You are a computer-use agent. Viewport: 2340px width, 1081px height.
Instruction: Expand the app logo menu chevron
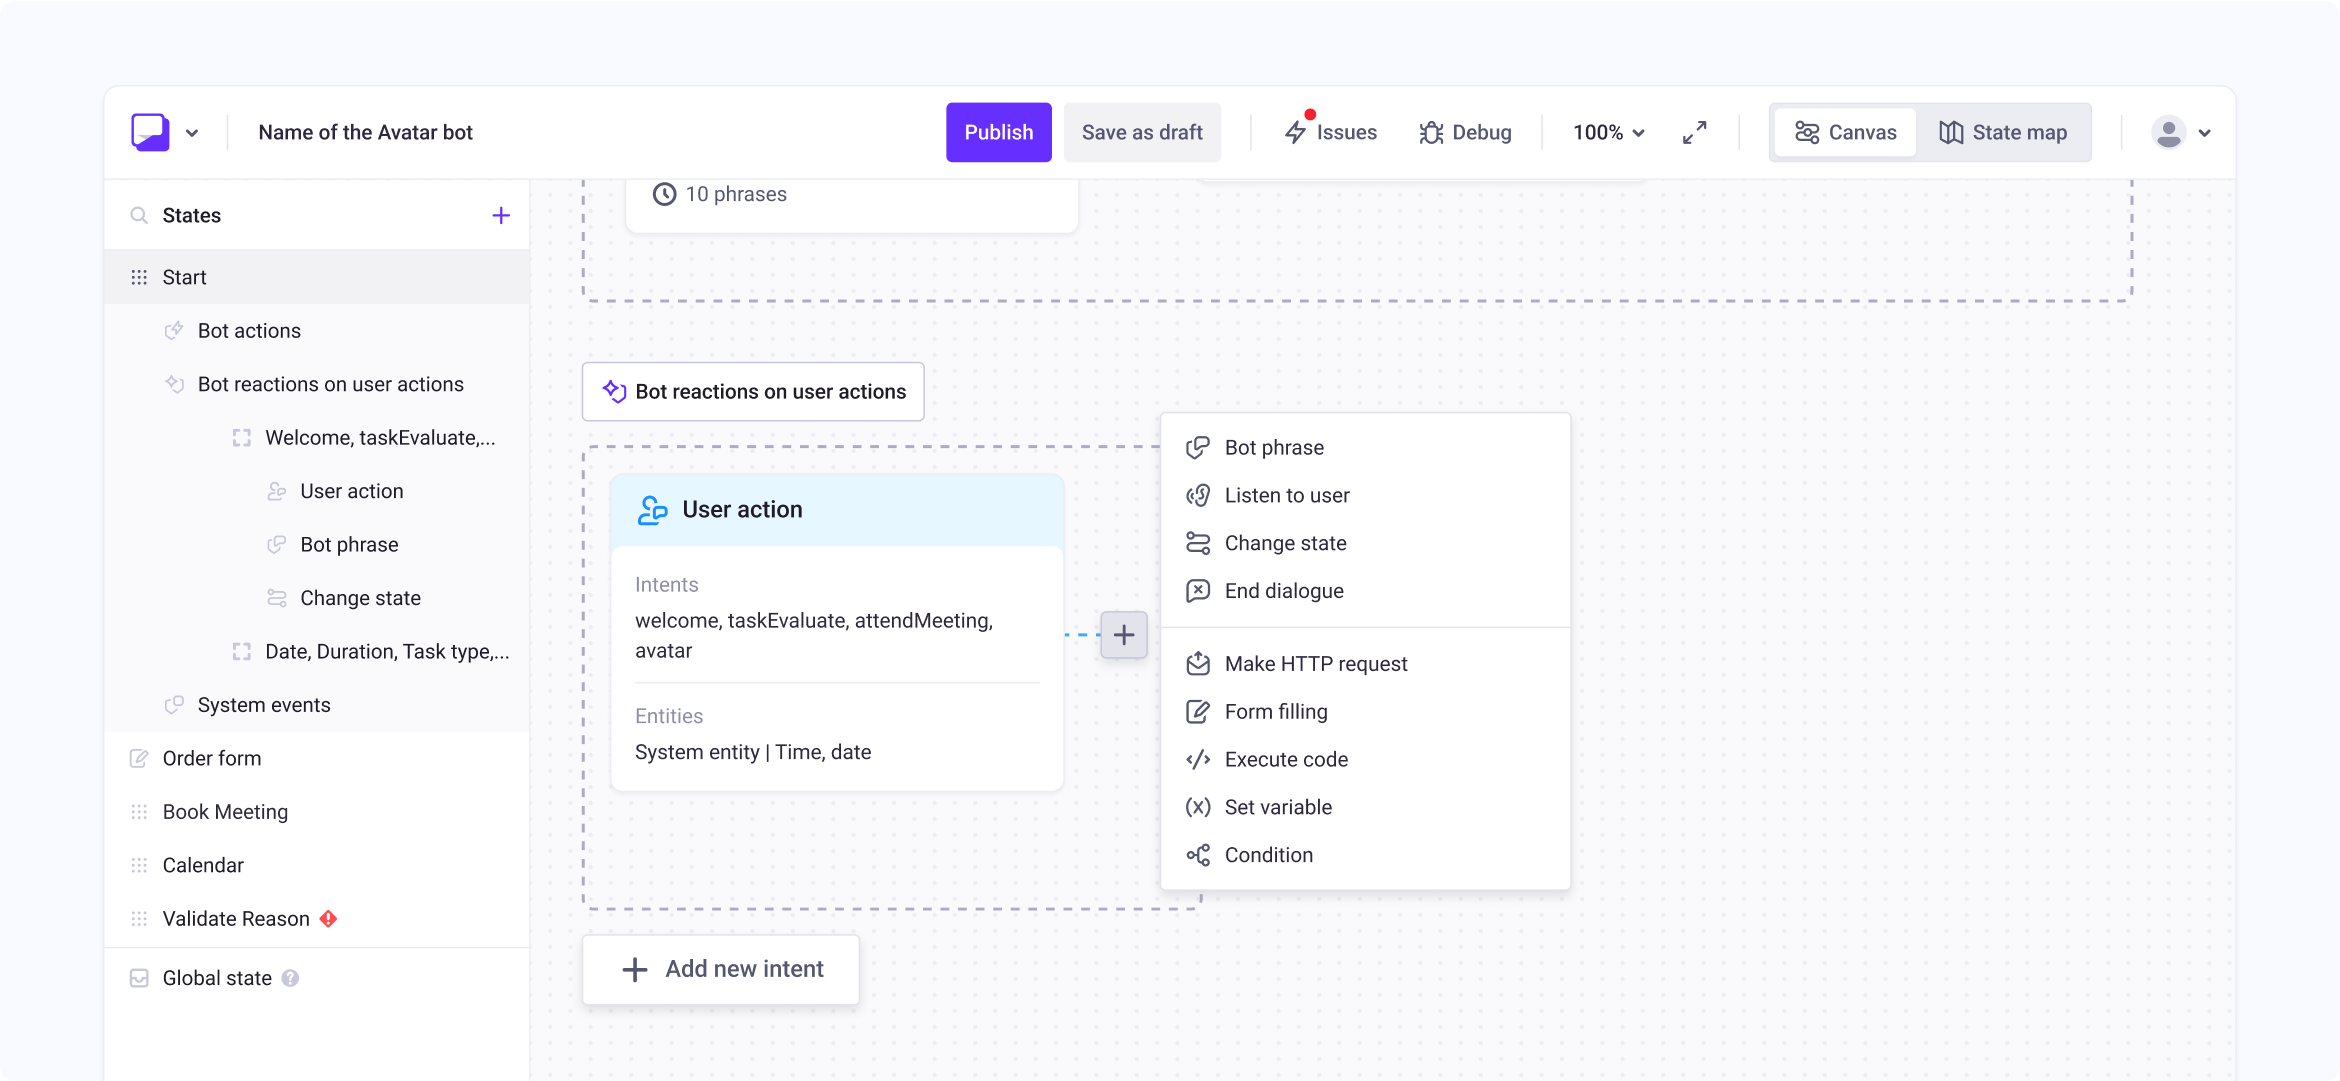point(192,133)
